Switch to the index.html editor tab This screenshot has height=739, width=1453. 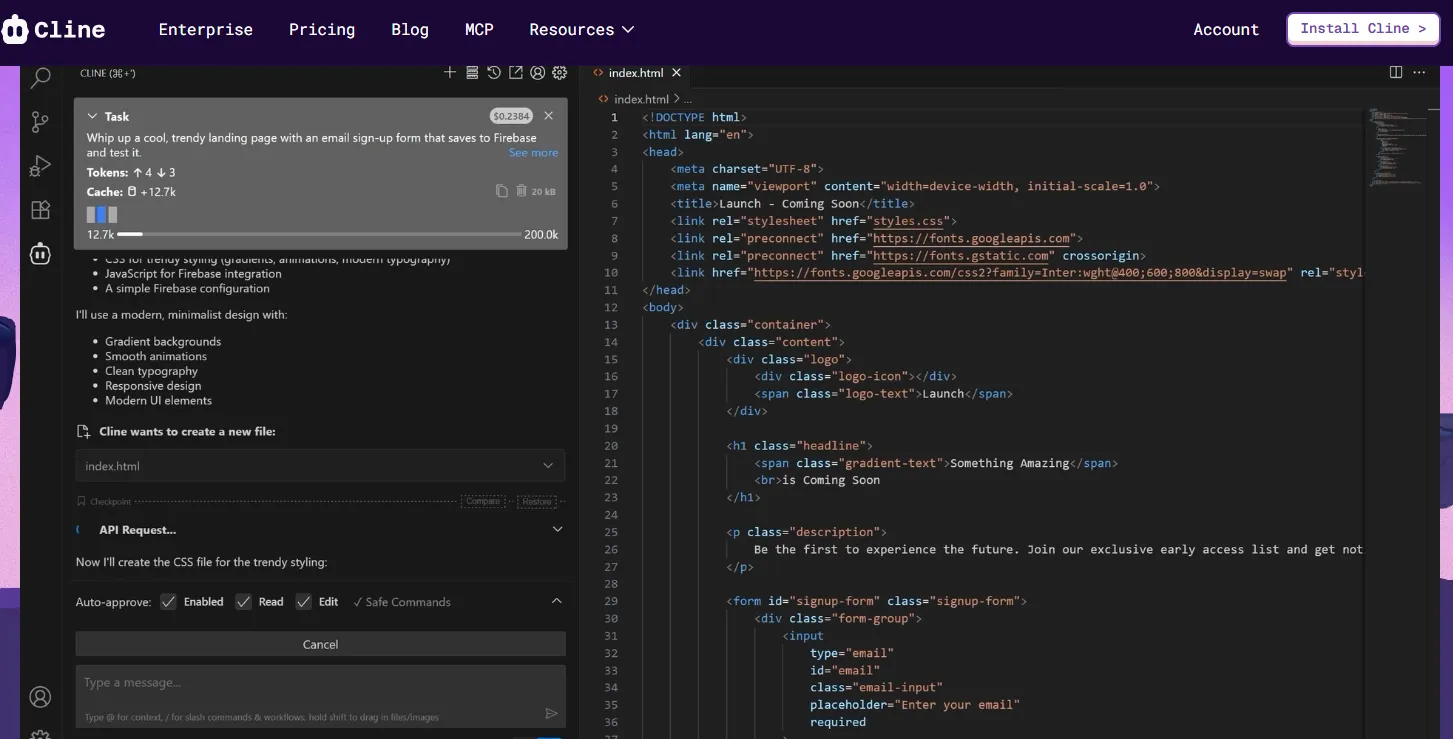(x=636, y=73)
